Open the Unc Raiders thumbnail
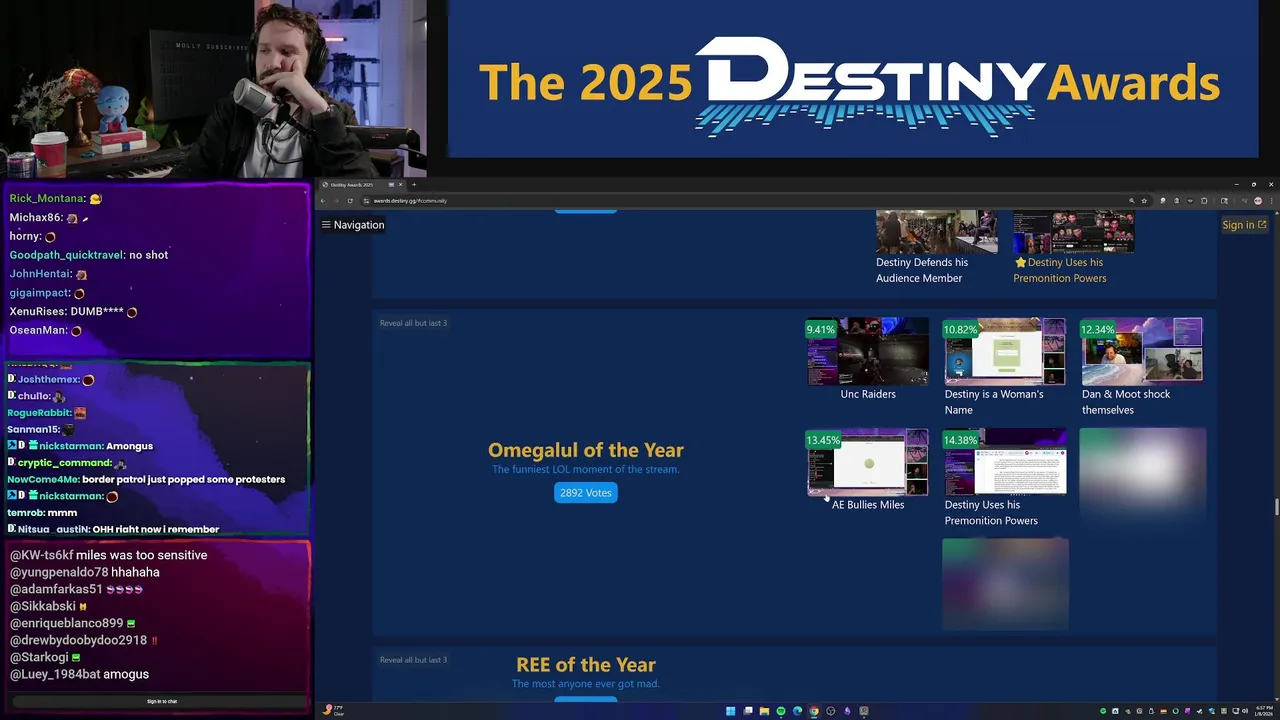This screenshot has width=1280, height=720. 867,351
